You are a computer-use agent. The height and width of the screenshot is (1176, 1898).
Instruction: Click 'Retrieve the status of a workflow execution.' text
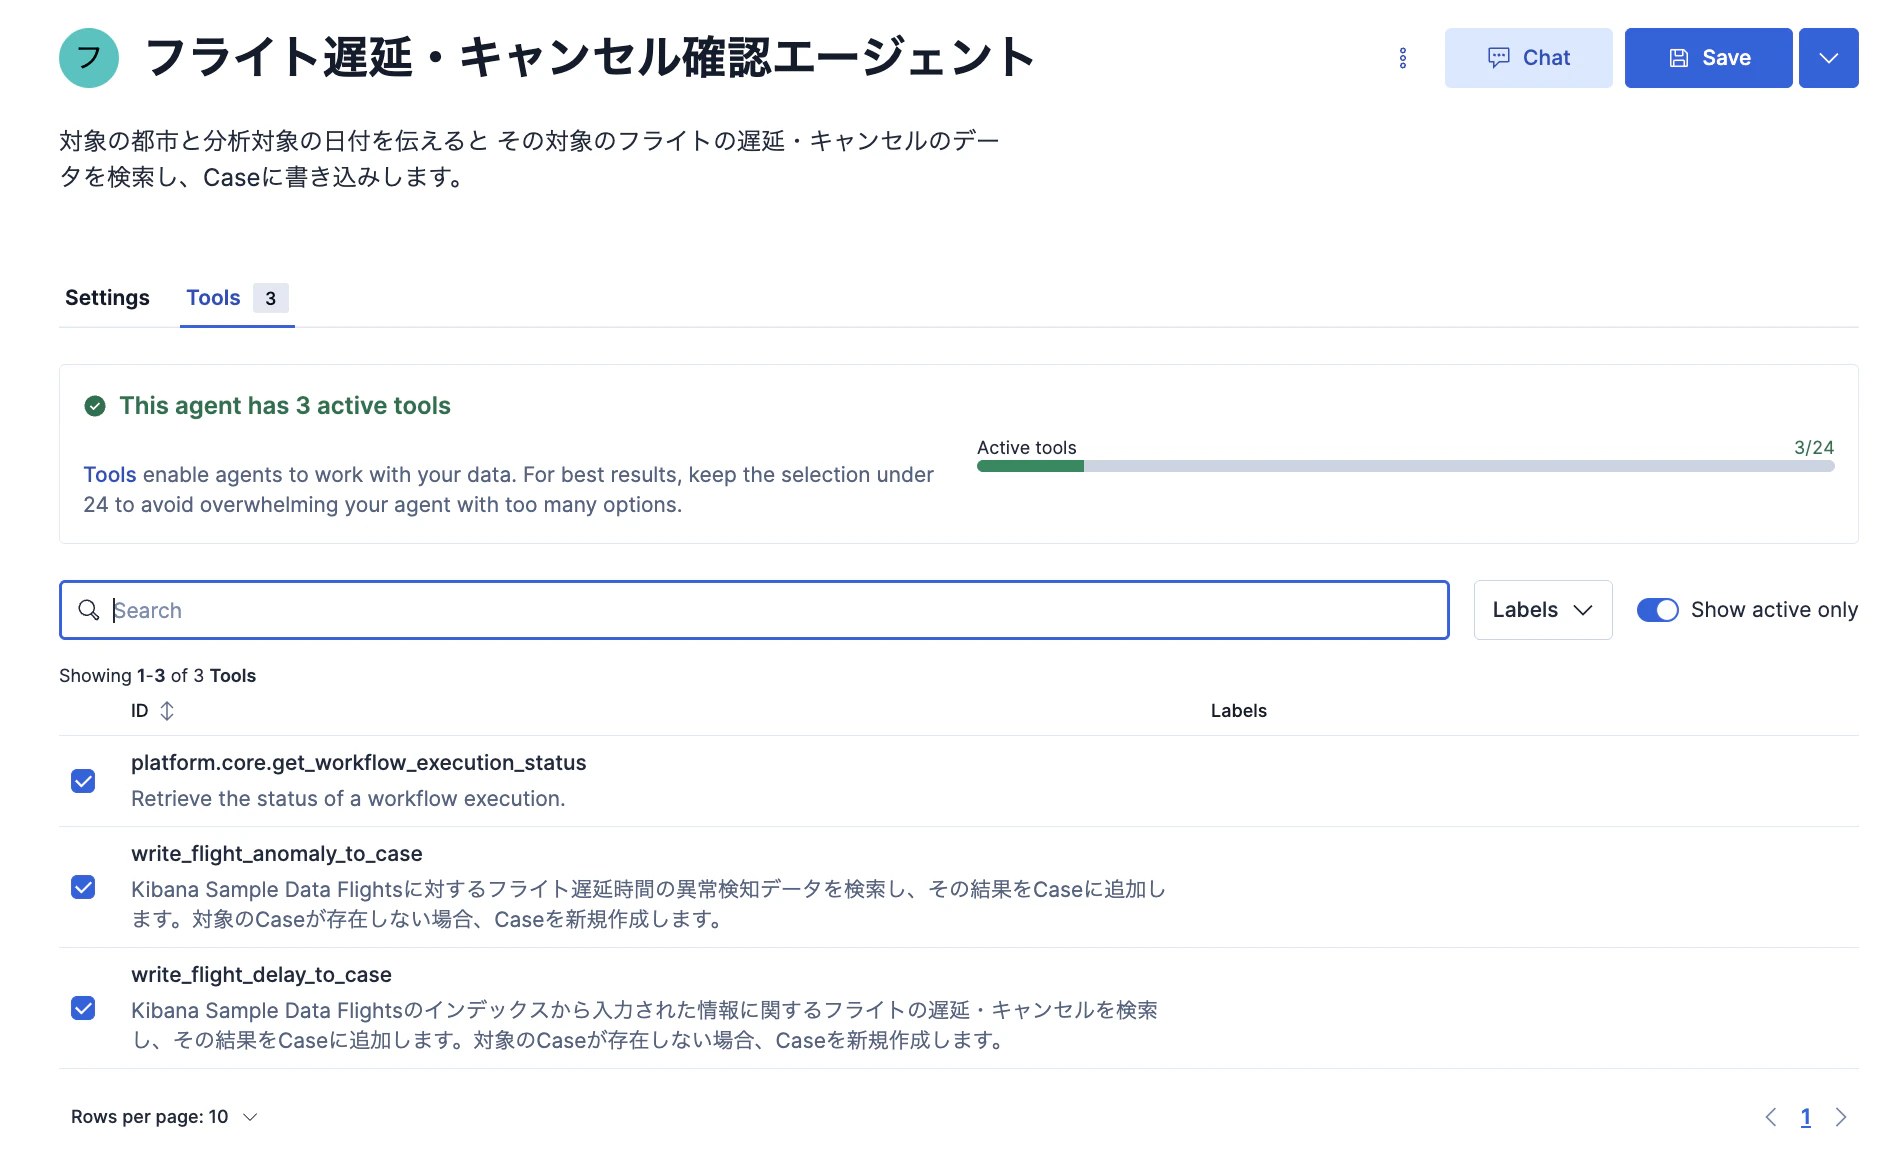(x=348, y=799)
